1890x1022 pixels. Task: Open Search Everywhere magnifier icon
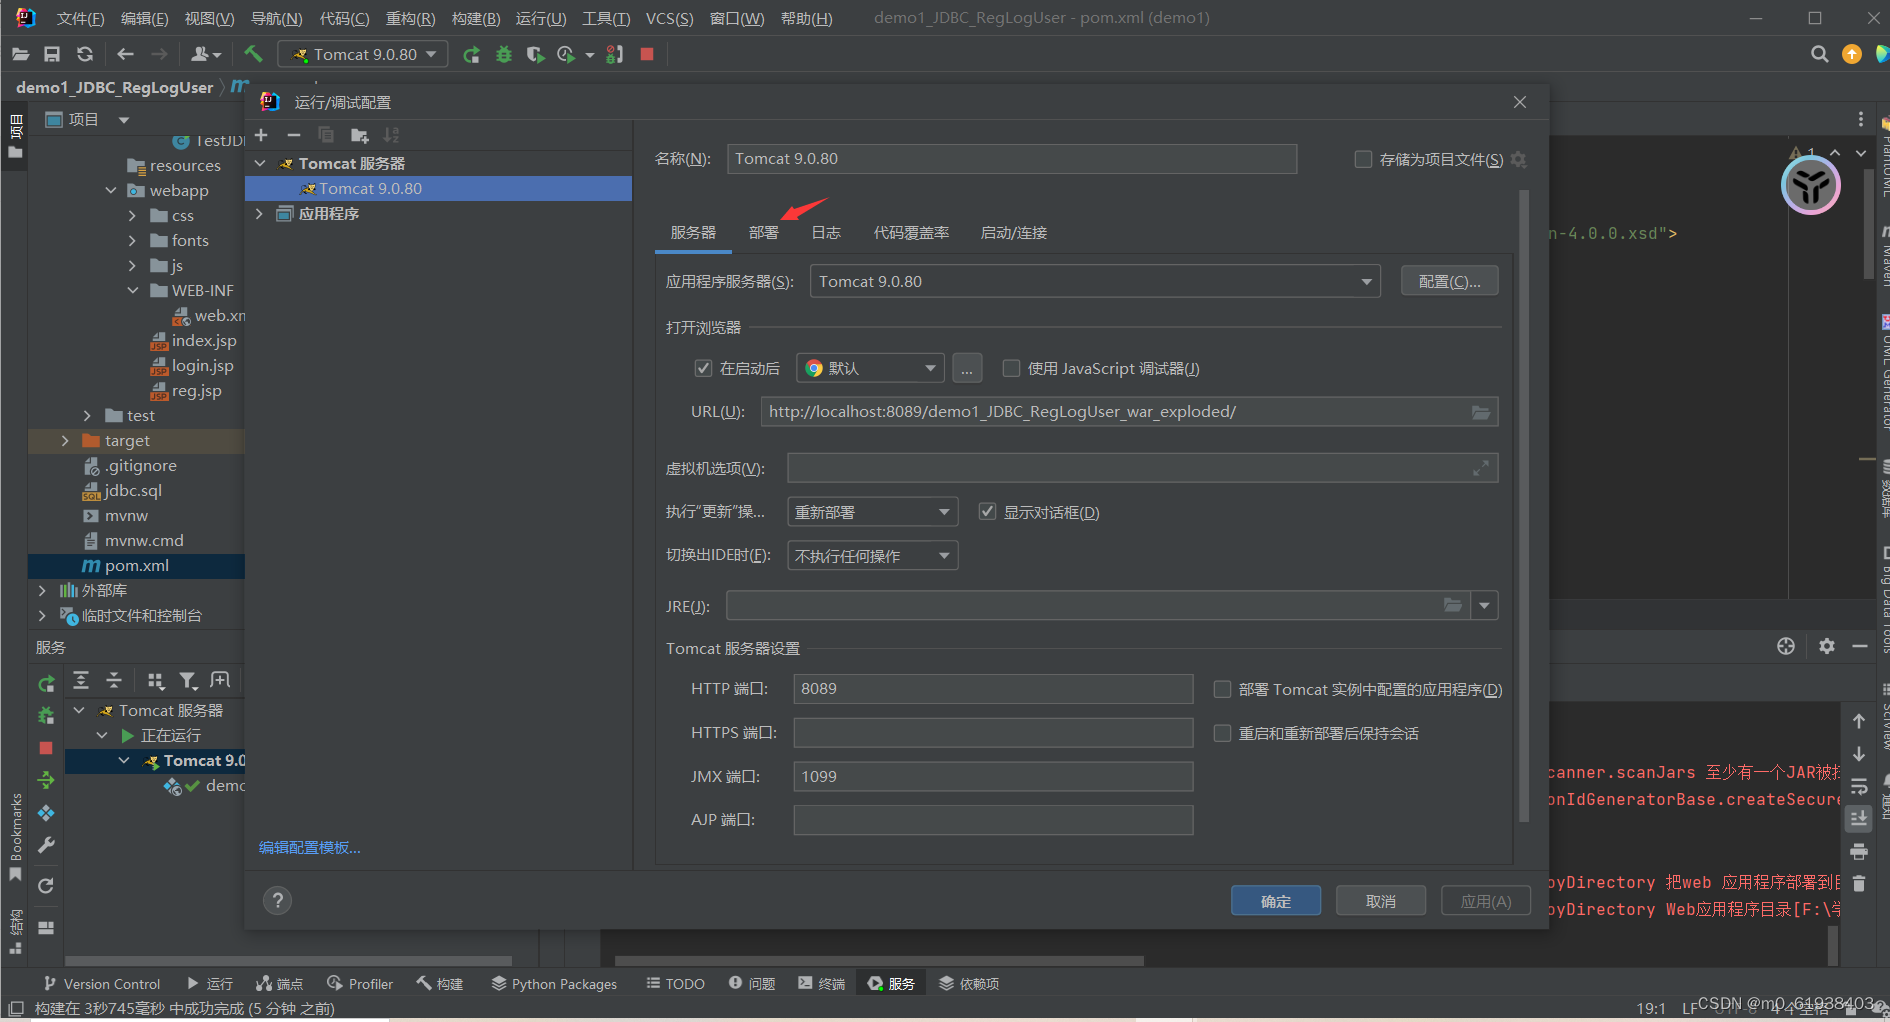(1819, 54)
